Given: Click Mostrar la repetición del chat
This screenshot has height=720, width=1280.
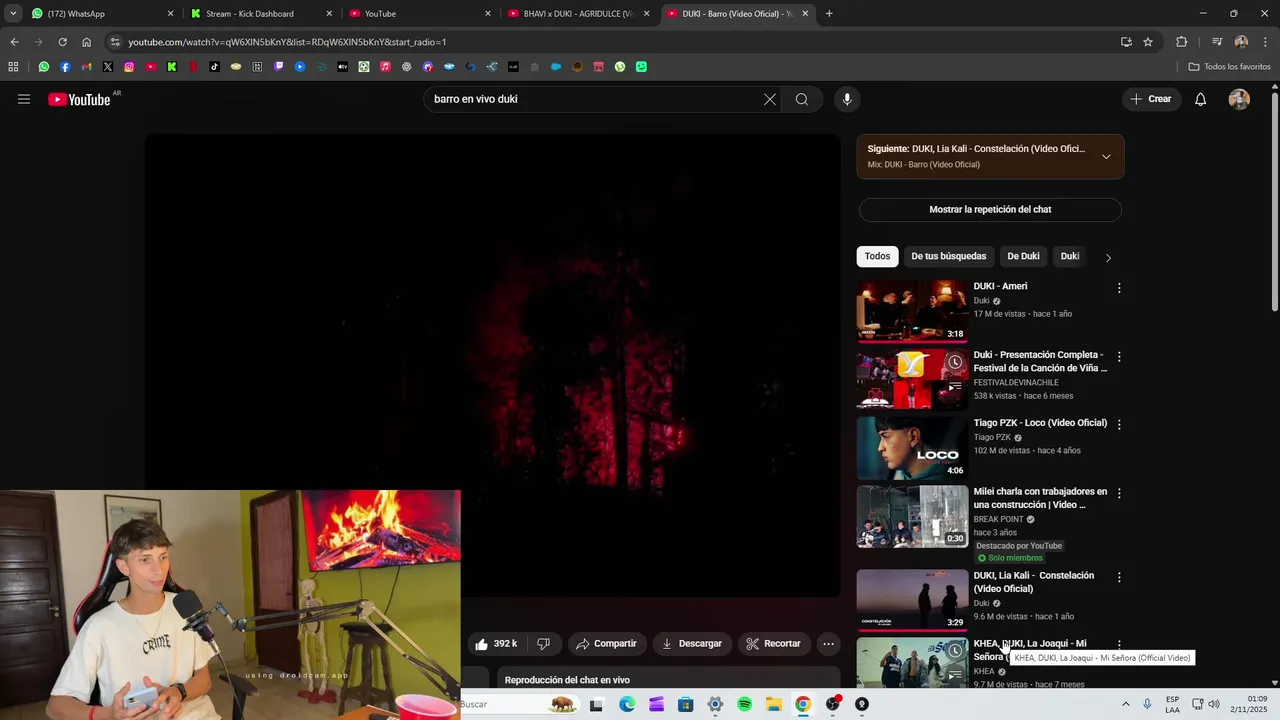Looking at the screenshot, I should 990,209.
